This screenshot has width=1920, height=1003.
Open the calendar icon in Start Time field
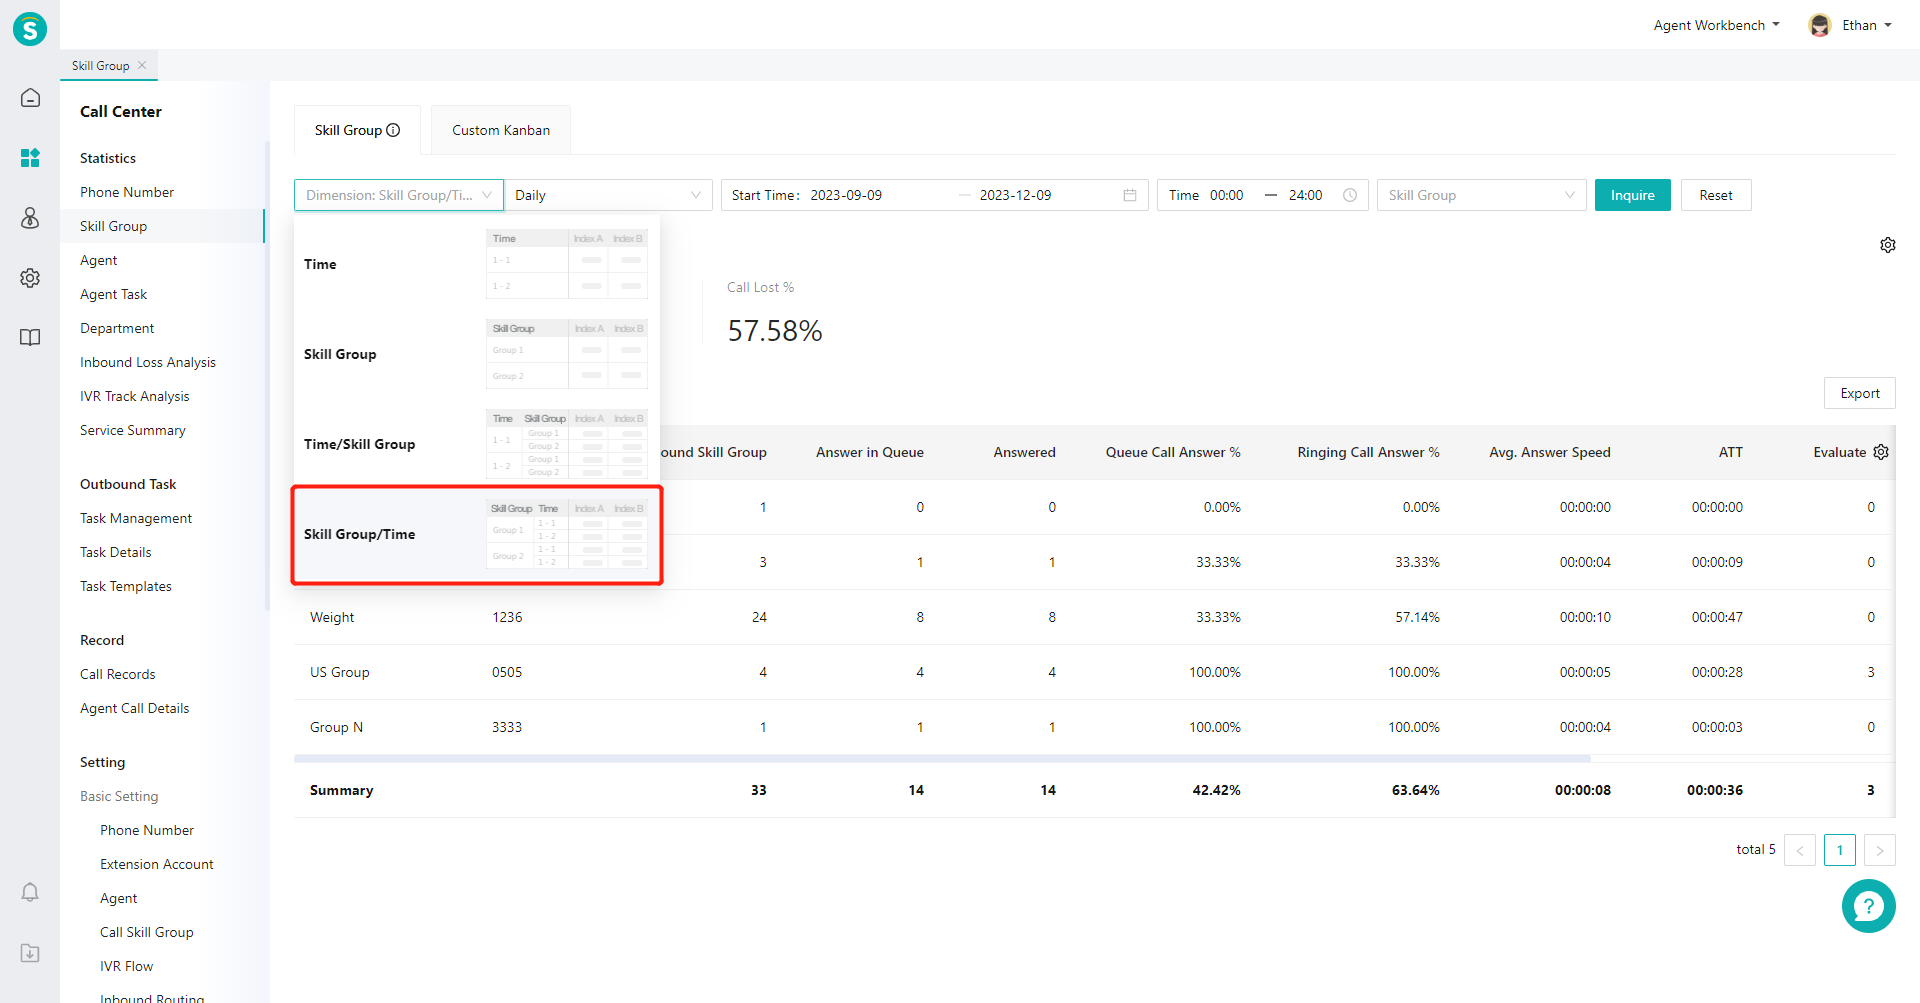(x=1130, y=195)
